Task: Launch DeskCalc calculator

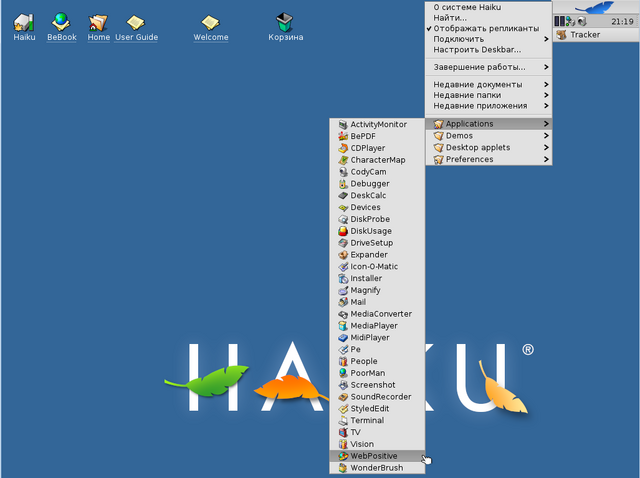Action: point(377,196)
